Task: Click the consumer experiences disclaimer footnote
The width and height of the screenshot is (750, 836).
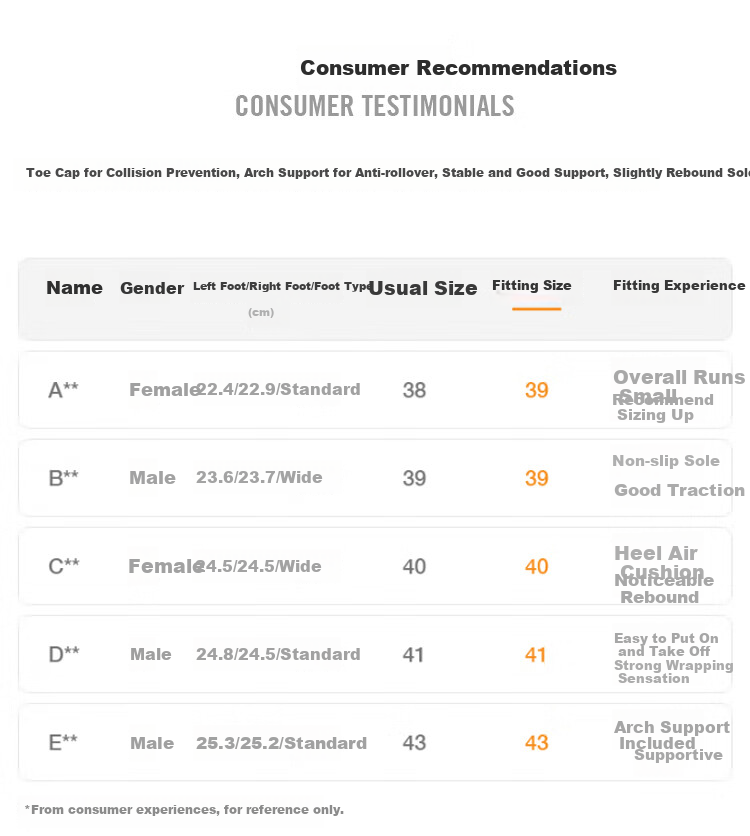Action: pyautogui.click(x=184, y=809)
